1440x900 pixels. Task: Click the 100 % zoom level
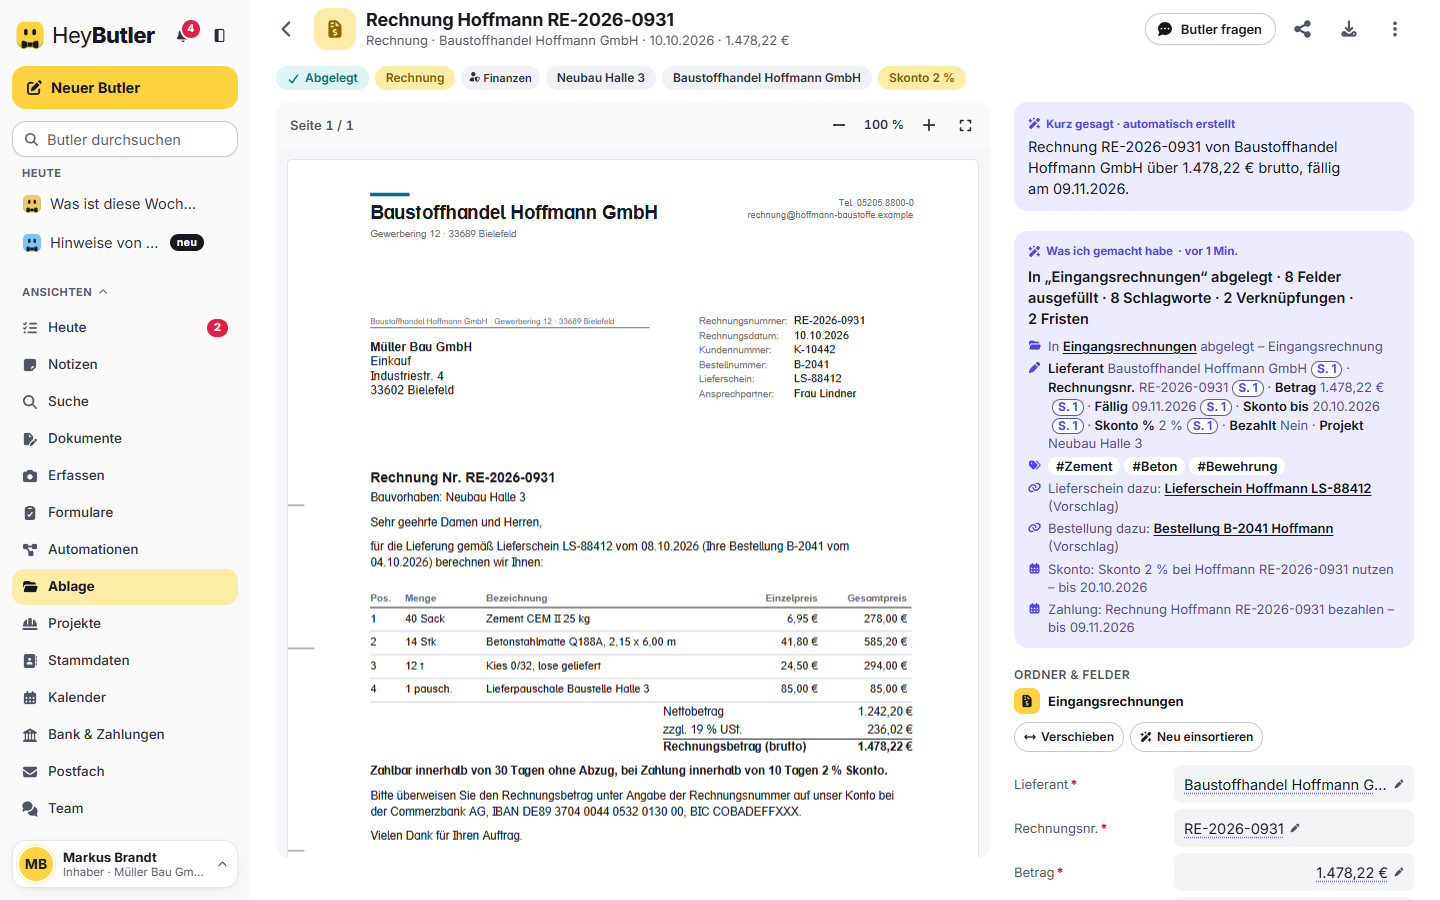click(883, 125)
